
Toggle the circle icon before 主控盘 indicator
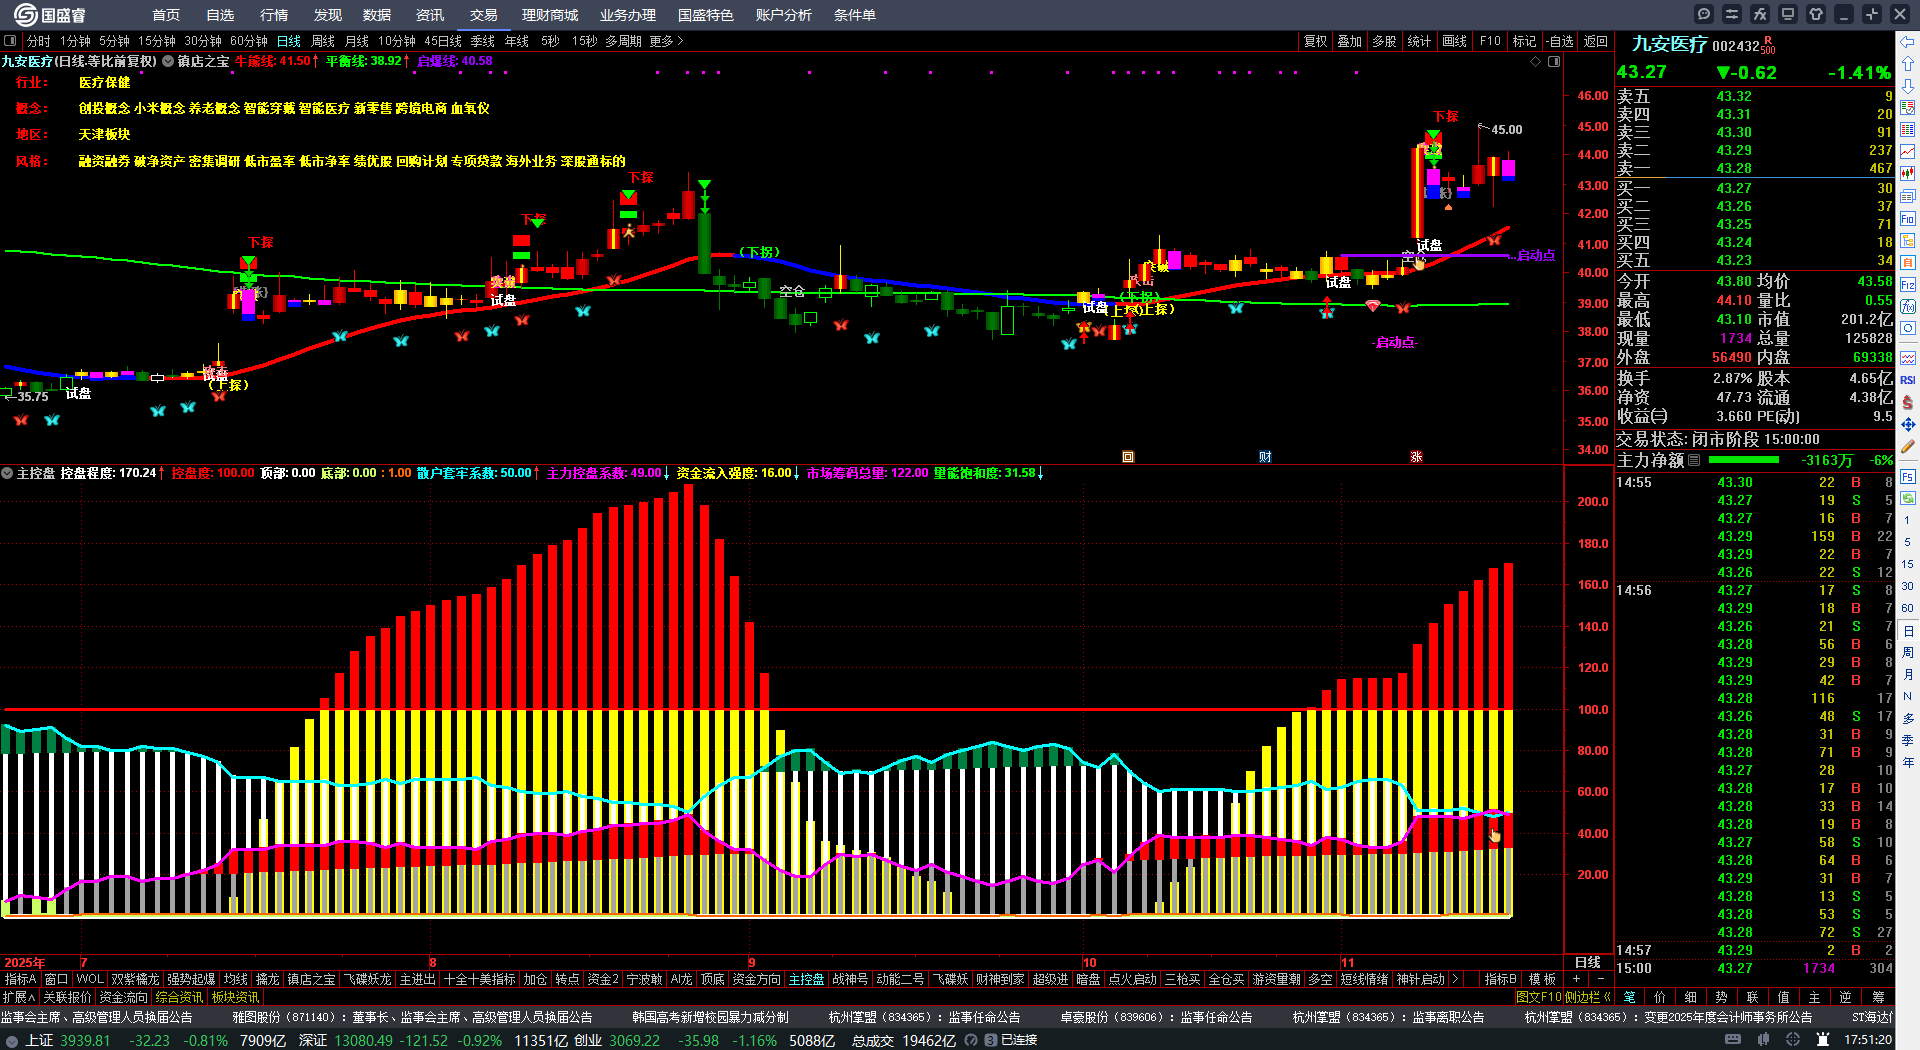coord(7,473)
